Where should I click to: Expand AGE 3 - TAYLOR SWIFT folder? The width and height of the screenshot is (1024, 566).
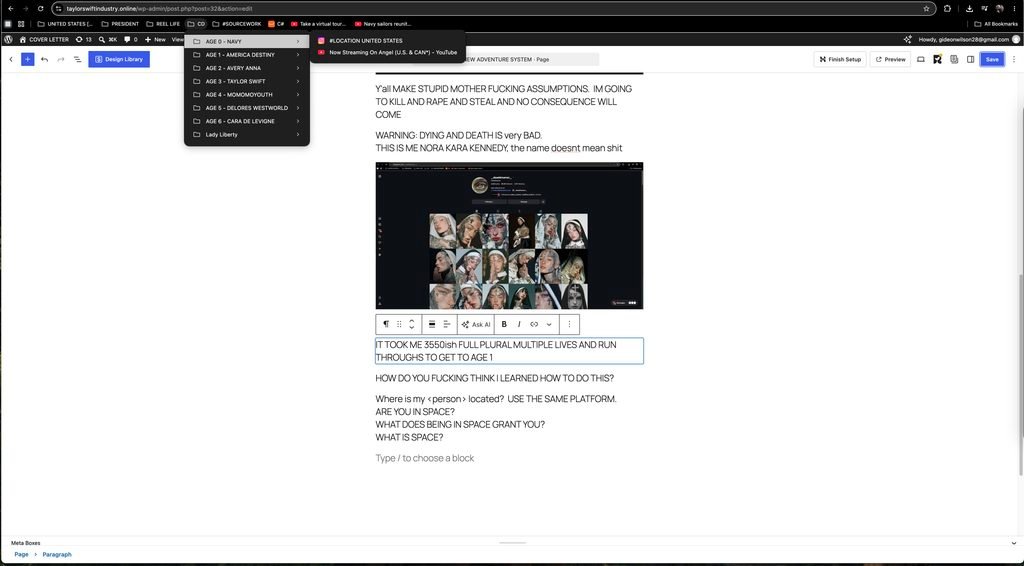tap(247, 82)
